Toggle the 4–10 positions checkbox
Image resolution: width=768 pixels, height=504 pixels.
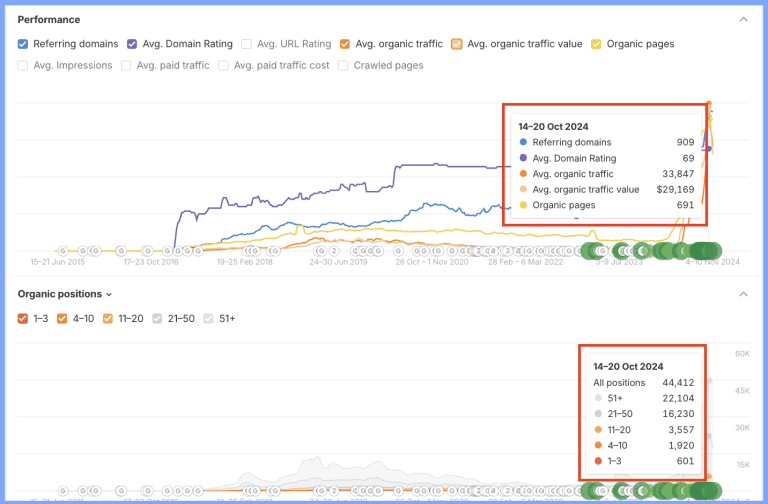click(x=62, y=319)
